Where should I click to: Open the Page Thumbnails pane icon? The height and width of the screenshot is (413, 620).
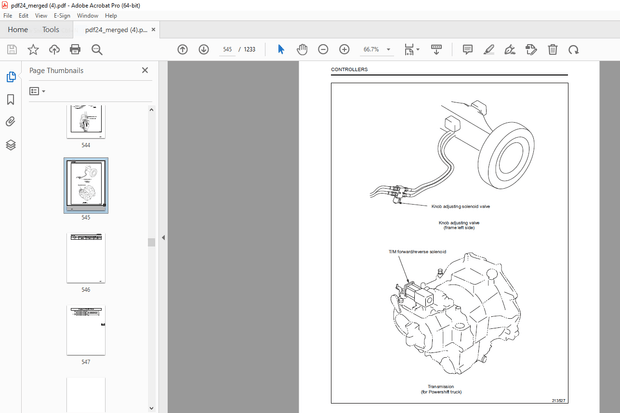pos(11,77)
